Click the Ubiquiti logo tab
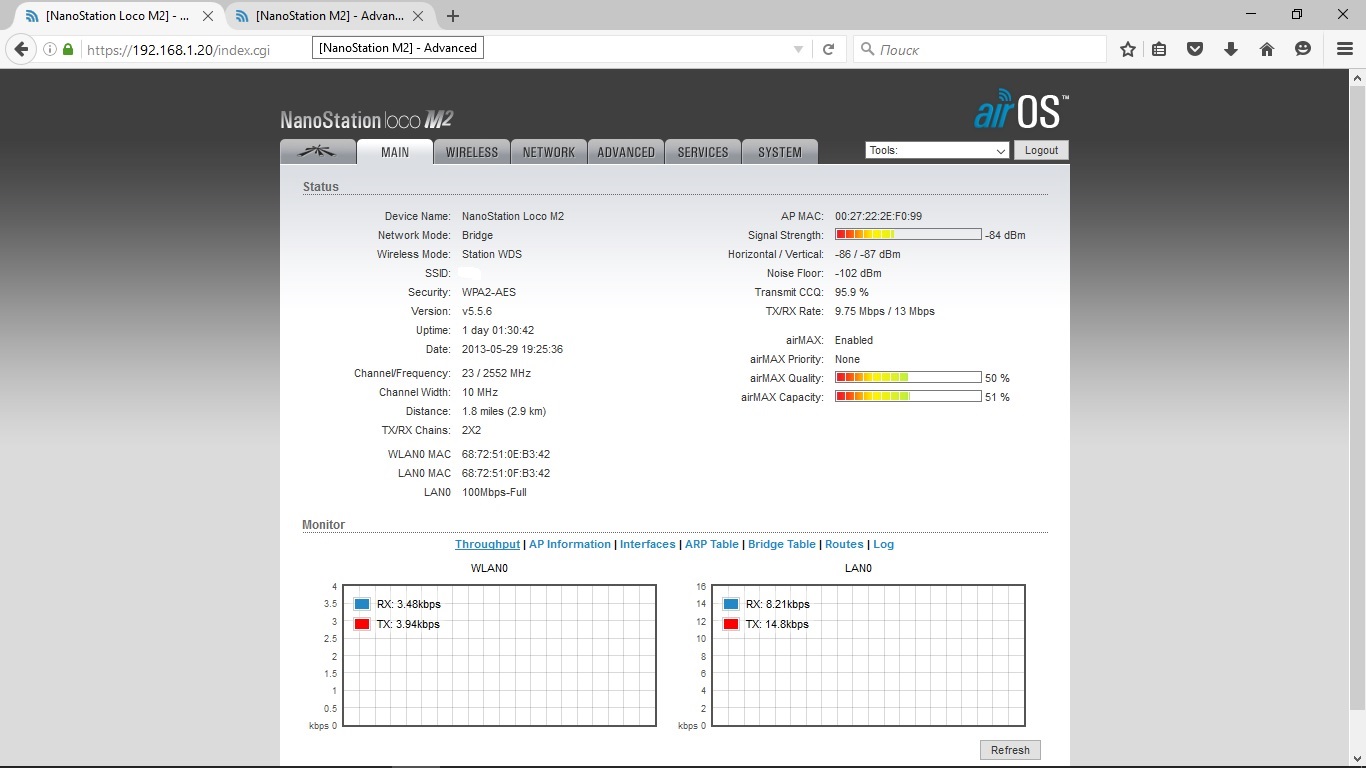This screenshot has width=1366, height=768. coord(318,152)
